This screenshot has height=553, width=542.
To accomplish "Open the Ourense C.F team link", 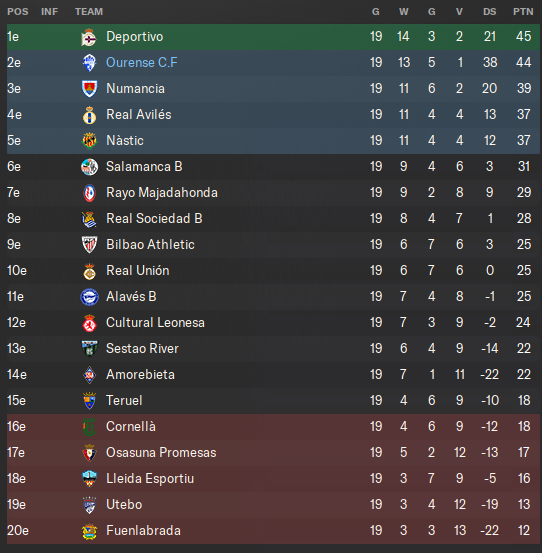I will point(142,62).
